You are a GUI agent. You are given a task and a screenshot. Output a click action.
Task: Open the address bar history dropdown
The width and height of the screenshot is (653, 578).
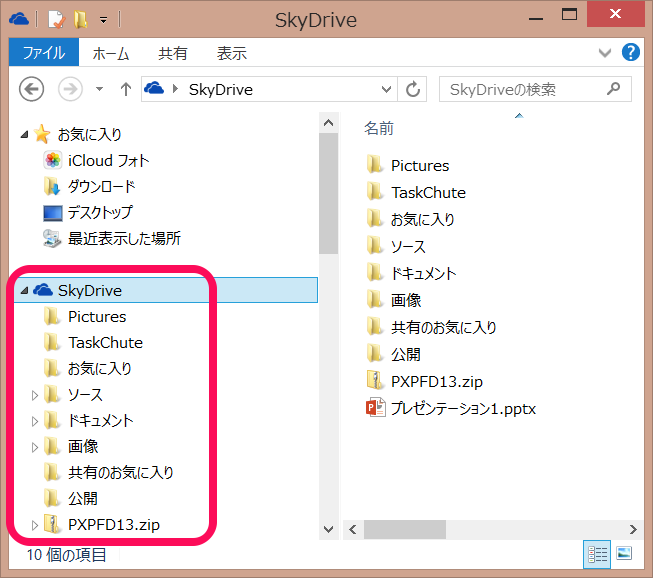coord(386,89)
